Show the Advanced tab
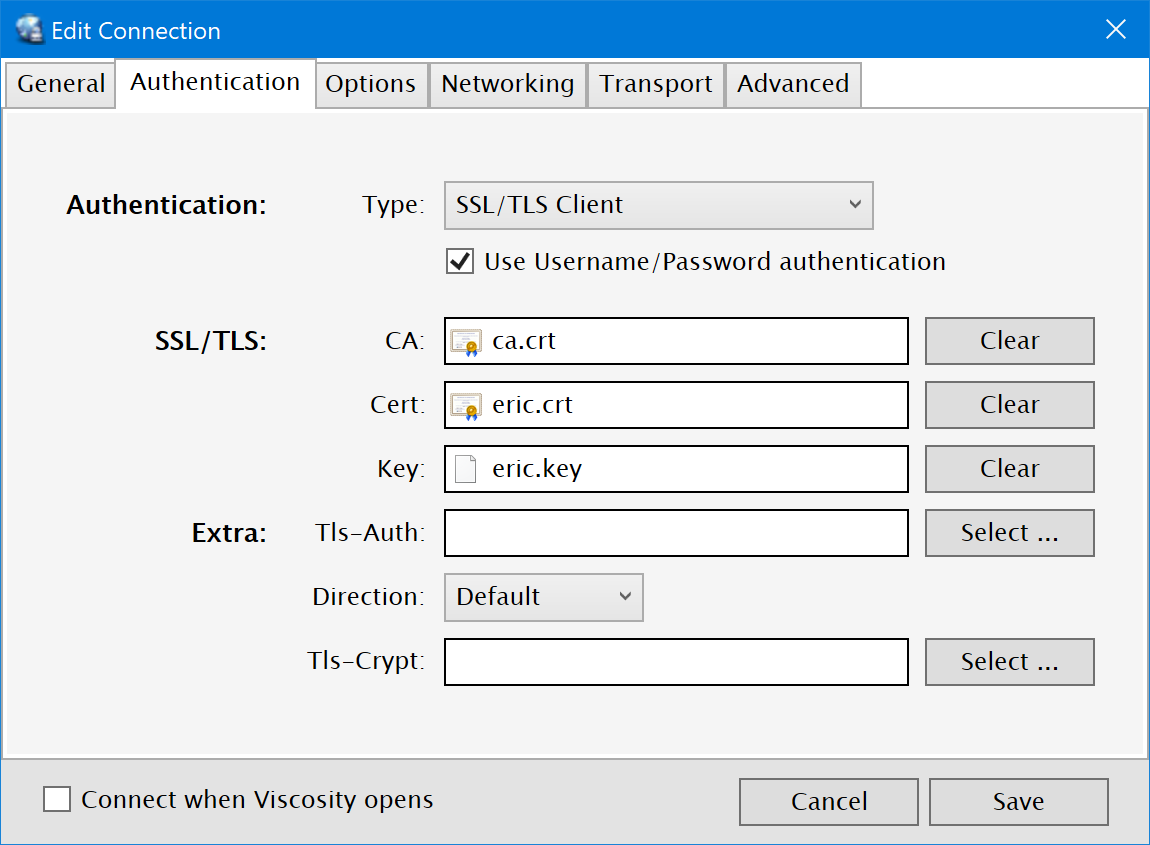Viewport: 1150px width, 845px height. (792, 84)
